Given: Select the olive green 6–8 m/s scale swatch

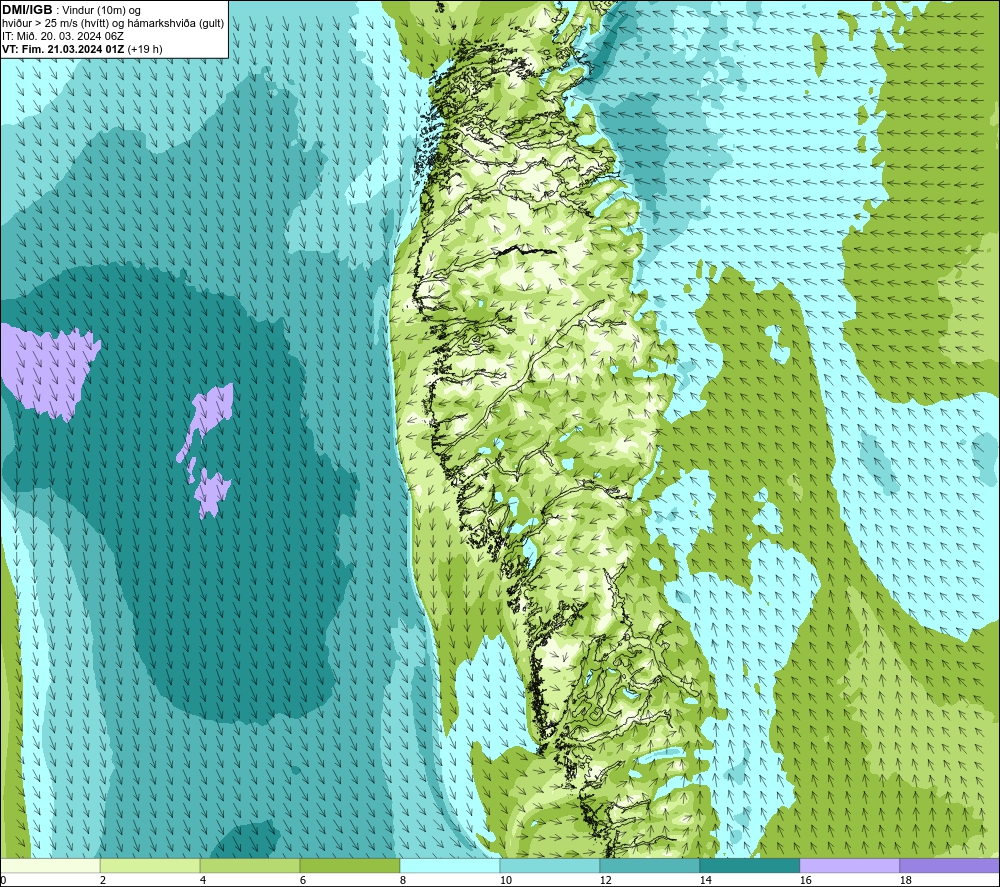Looking at the screenshot, I should [349, 865].
